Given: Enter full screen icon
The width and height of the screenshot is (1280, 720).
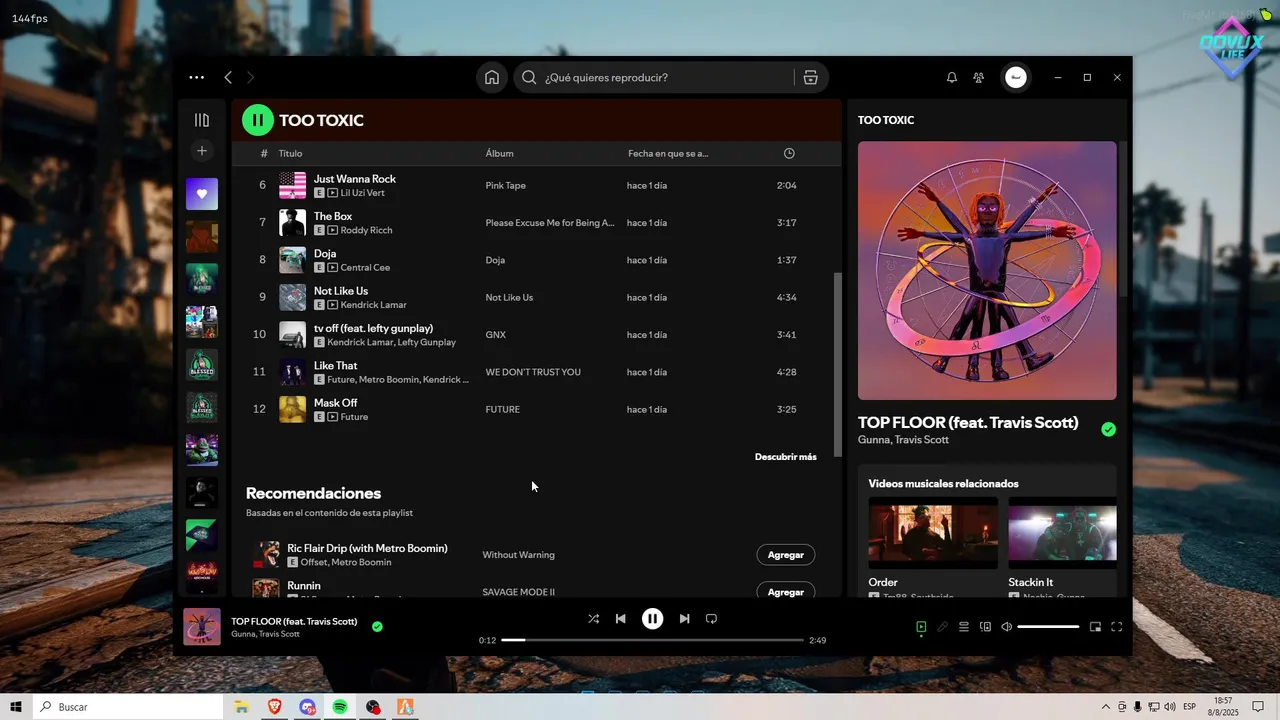Looking at the screenshot, I should [1117, 627].
